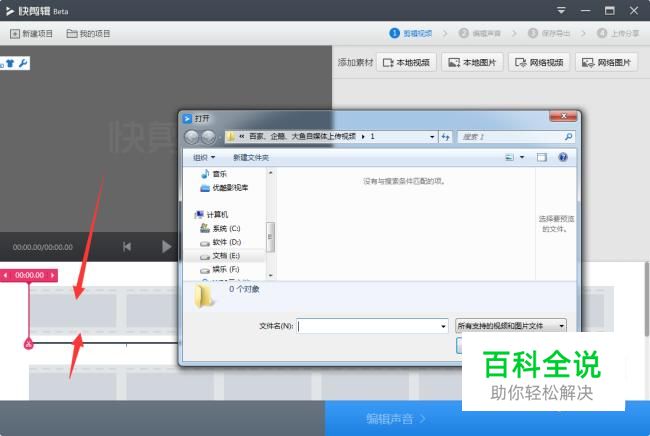Toggle the preview pane icon
This screenshot has height=436, width=650.
(541, 157)
